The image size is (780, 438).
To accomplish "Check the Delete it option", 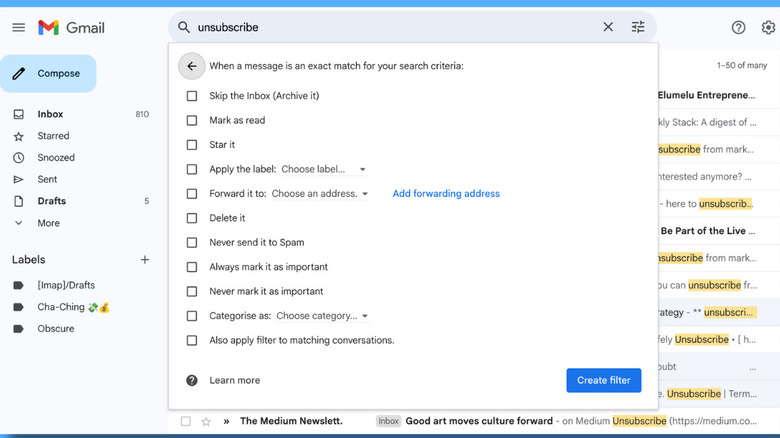I will [x=192, y=218].
